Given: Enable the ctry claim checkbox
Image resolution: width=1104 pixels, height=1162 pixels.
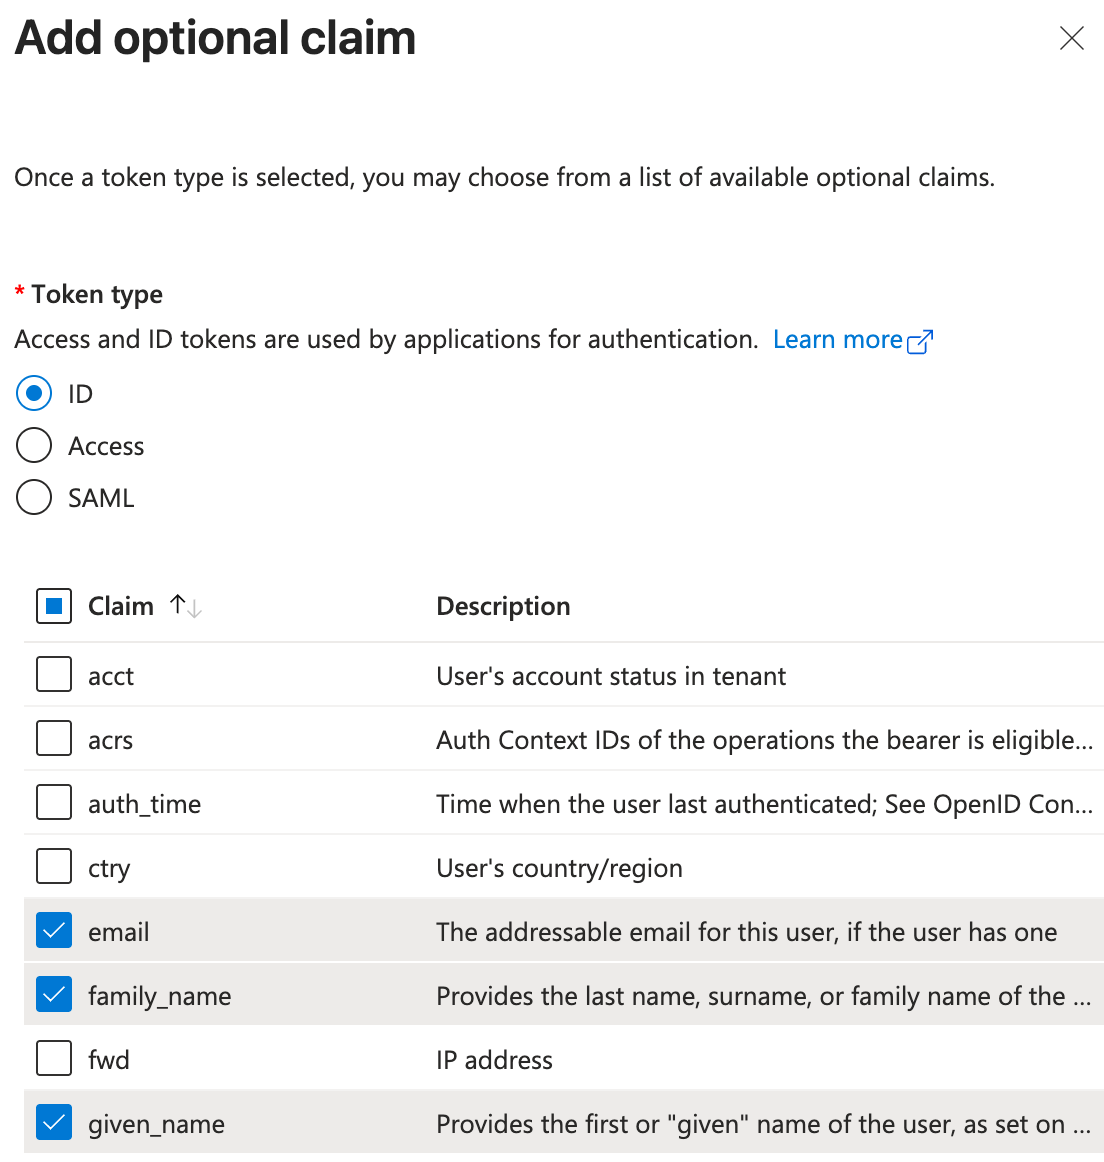Looking at the screenshot, I should [x=54, y=867].
